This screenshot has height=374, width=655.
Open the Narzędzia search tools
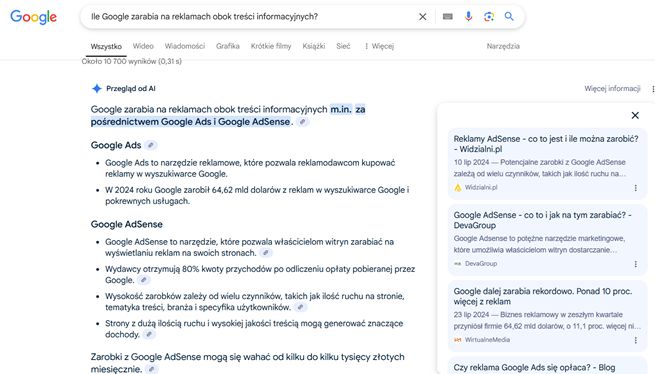click(503, 46)
